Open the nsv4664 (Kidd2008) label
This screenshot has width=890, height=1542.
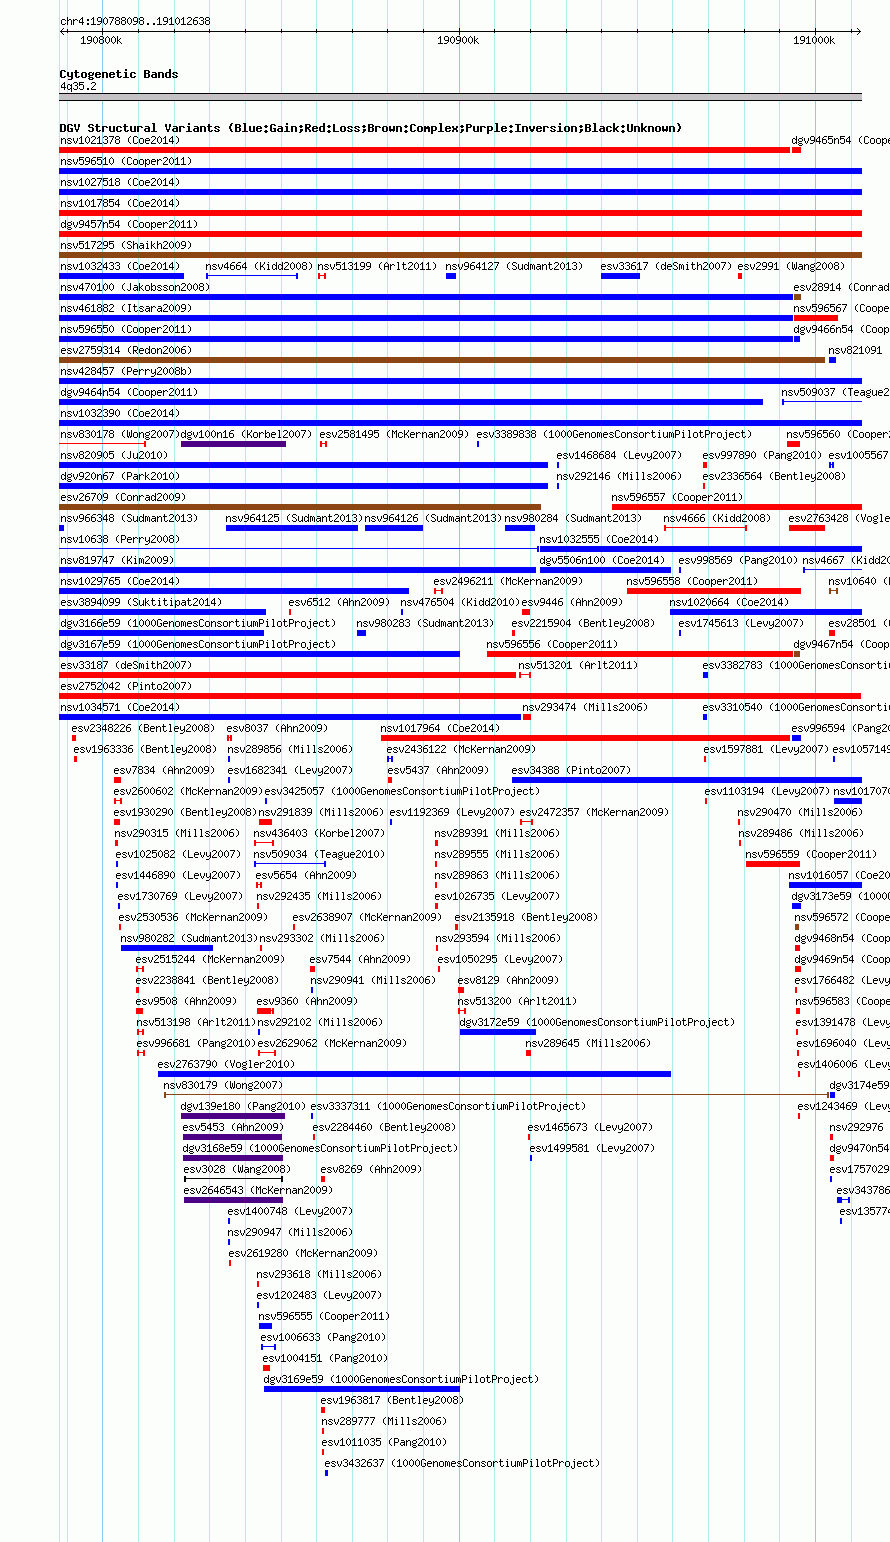pos(259,266)
